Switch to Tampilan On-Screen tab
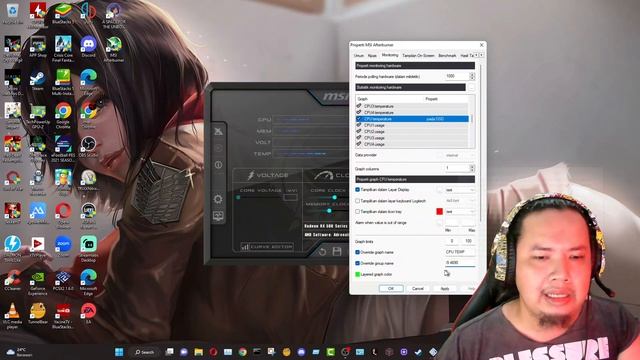Screen dimensions: 640x360 point(418,55)
